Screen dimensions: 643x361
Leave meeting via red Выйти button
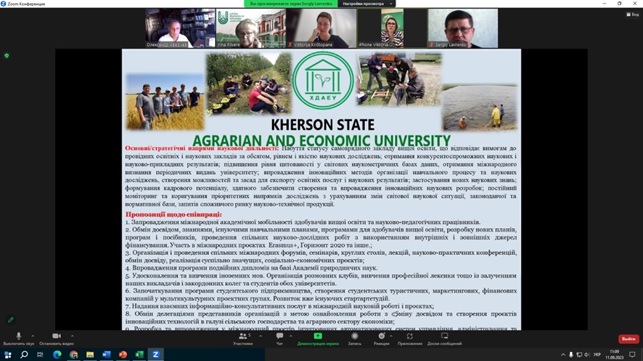pos(628,339)
